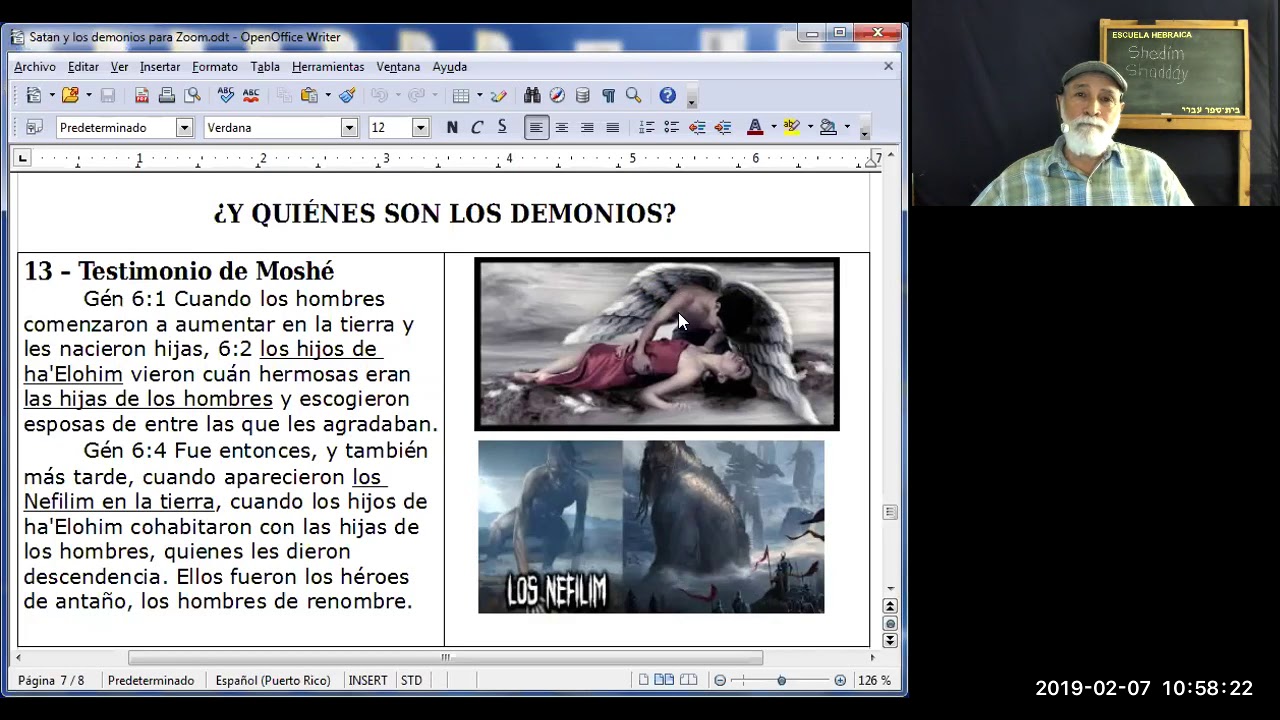This screenshot has width=1280, height=720.
Task: Click the Save document floppy icon
Action: coord(107,95)
